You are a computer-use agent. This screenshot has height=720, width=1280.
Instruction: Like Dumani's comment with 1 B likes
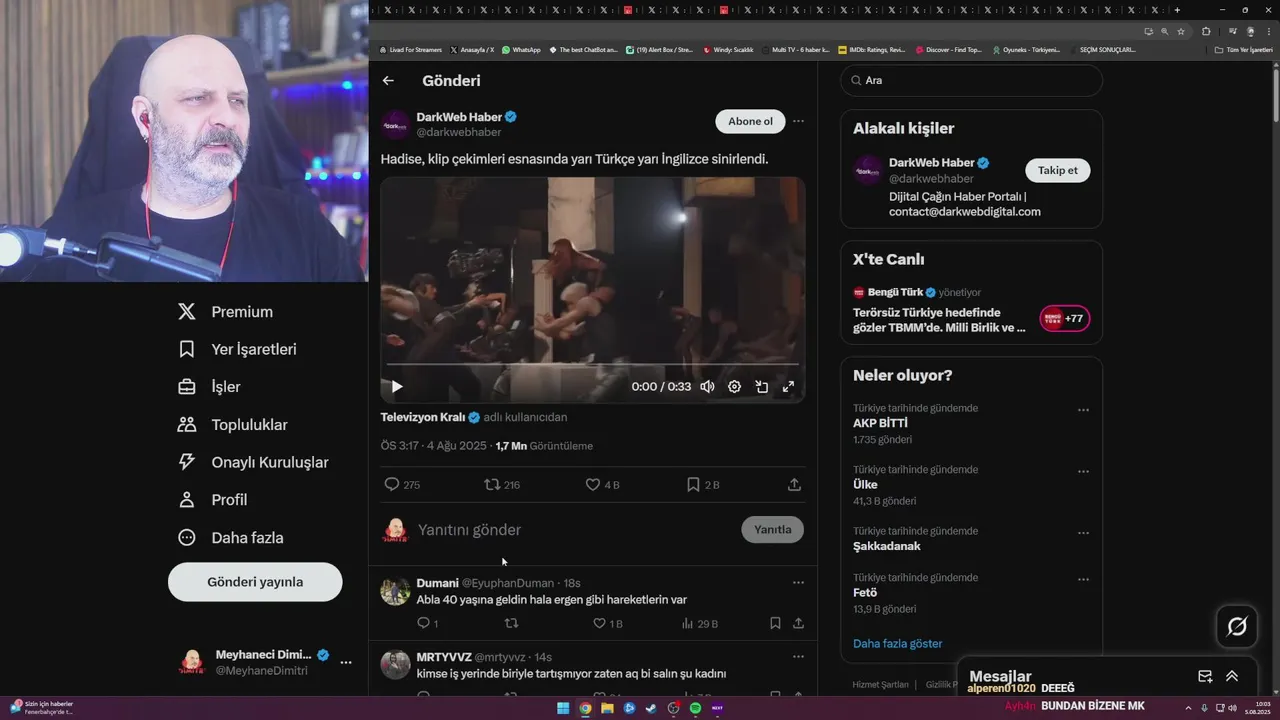(x=600, y=623)
